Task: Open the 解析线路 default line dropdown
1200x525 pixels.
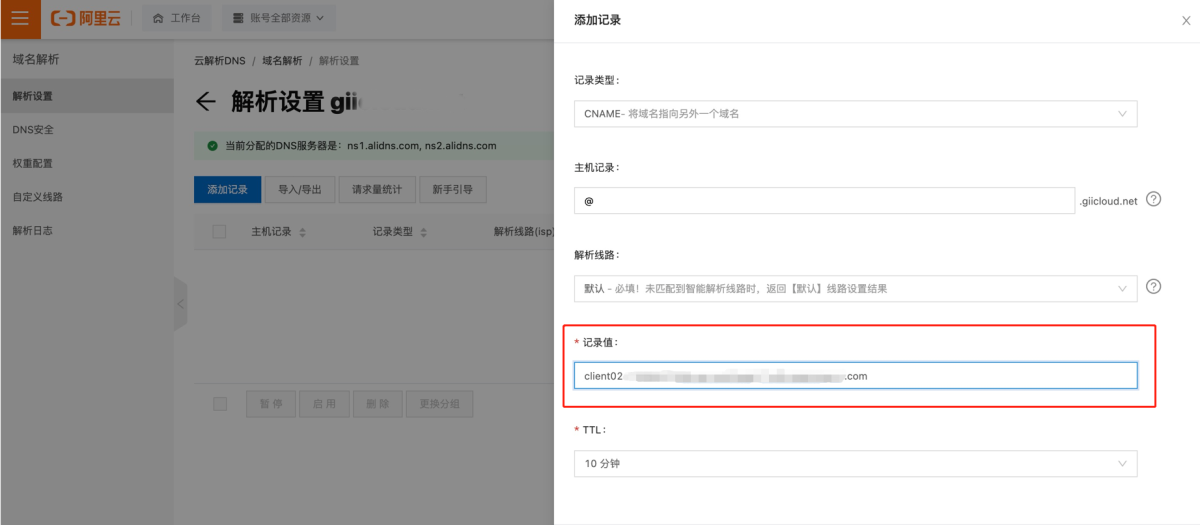Action: 855,288
